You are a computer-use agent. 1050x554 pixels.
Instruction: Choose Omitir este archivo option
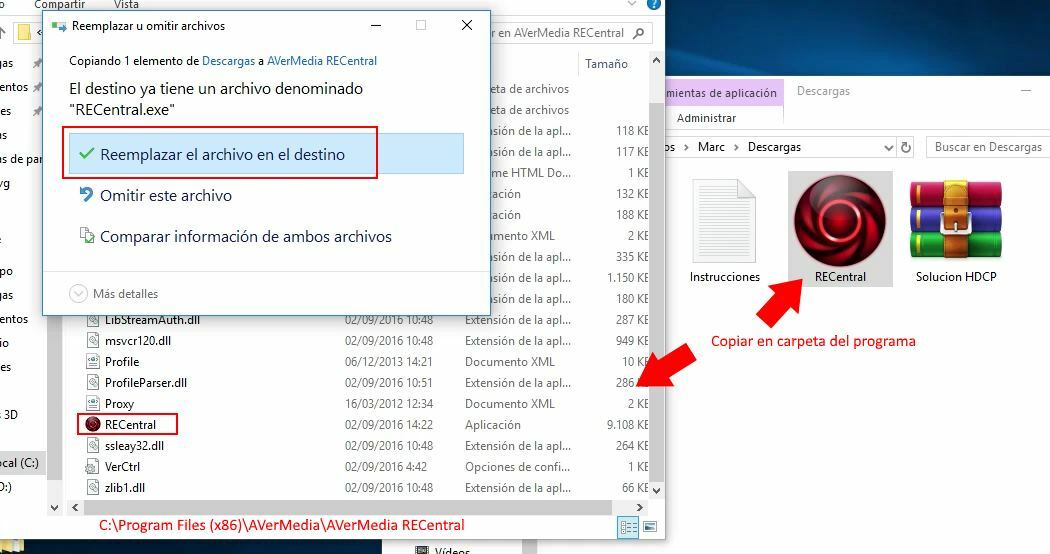point(166,196)
